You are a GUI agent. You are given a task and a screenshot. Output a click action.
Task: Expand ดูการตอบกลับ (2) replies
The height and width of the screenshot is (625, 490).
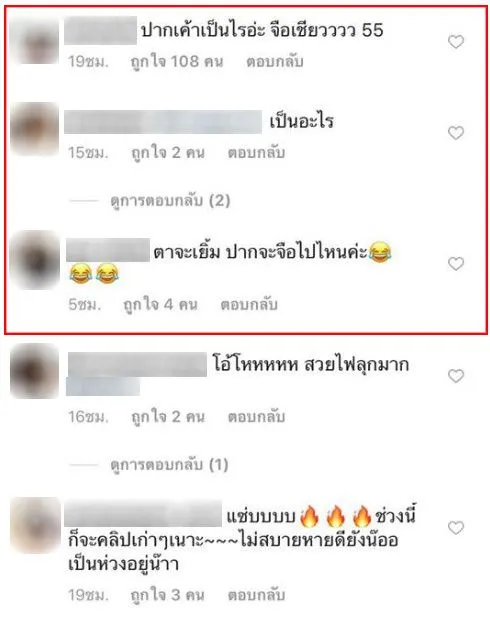click(170, 200)
